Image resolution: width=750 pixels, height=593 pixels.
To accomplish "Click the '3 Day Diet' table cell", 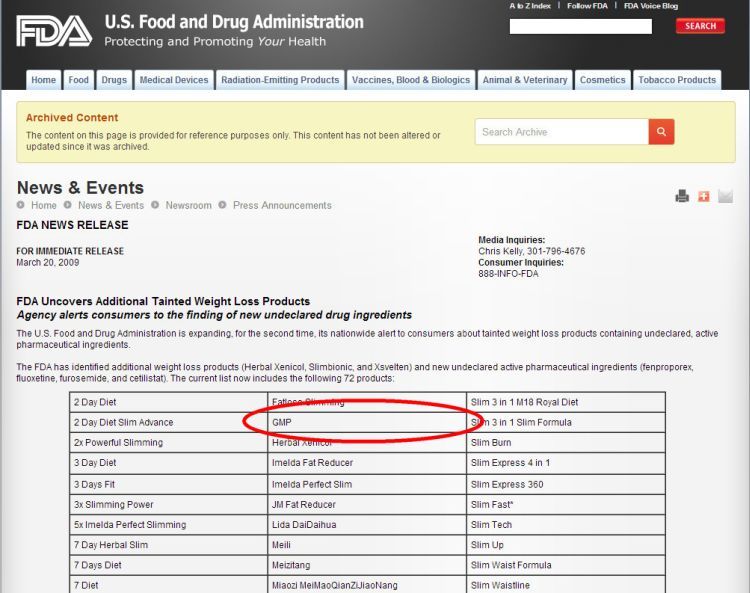I will (x=168, y=463).
